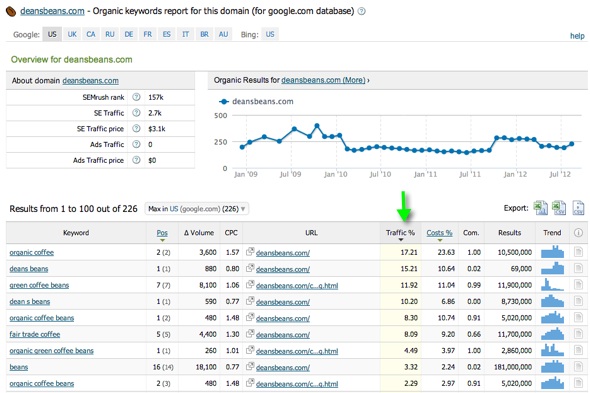Screen dimensions: 590x393
Task: View SERP source icon for deans beans row
Action: coord(578,268)
